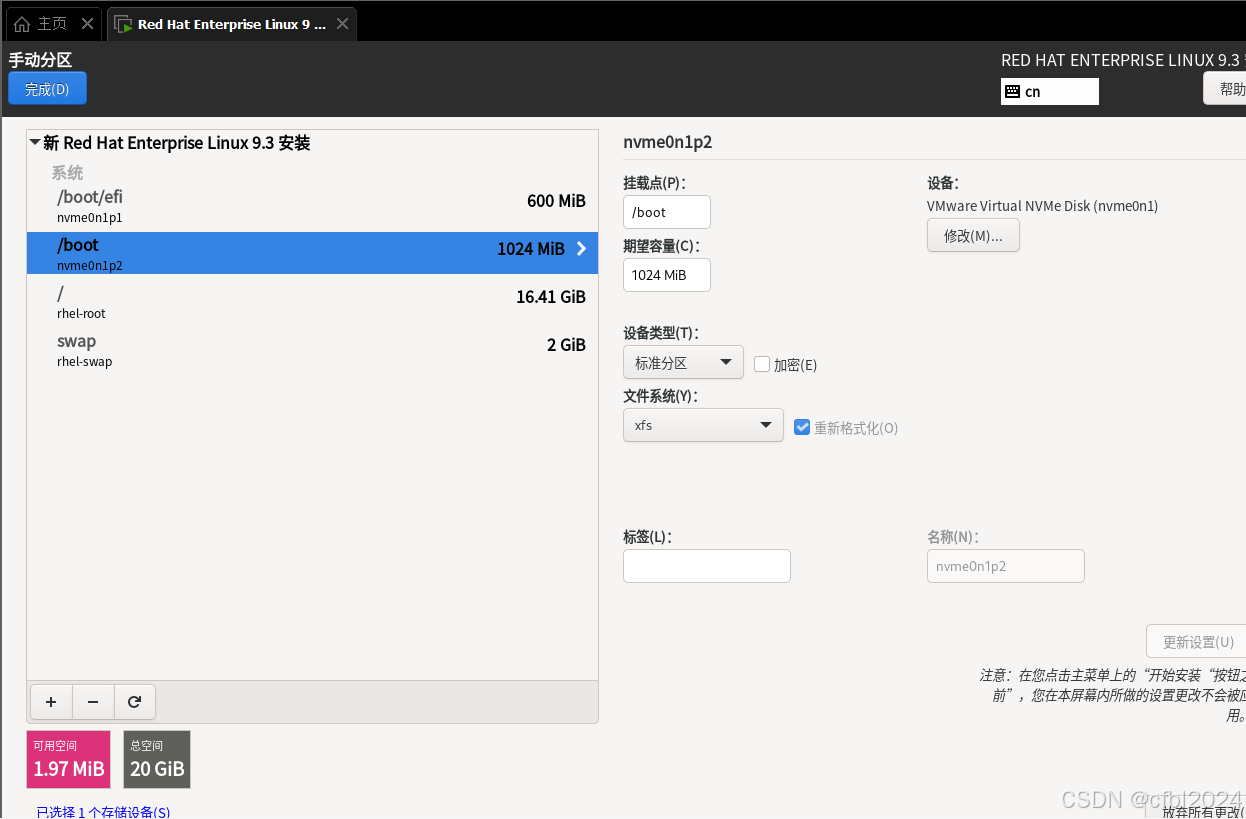Open the 已选择 1 个存储设备(S) link
The image size is (1246, 819).
coord(103,812)
